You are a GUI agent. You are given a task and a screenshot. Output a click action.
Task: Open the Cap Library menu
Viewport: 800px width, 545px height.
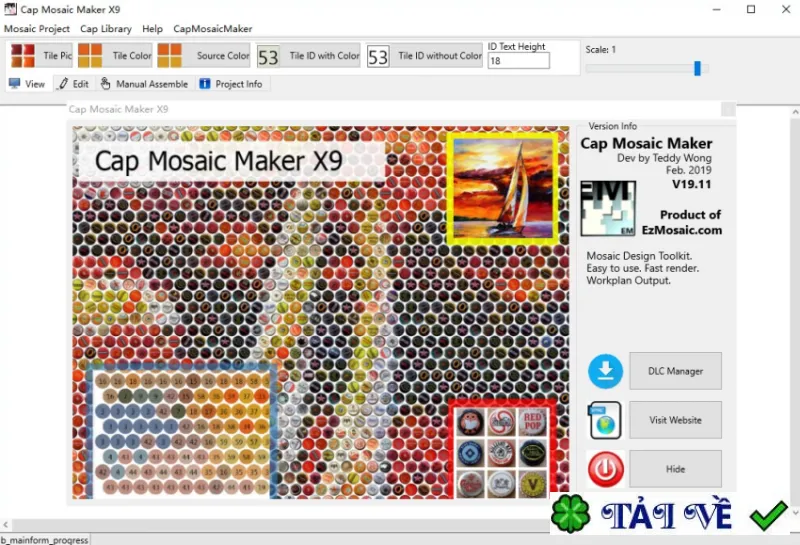(106, 29)
